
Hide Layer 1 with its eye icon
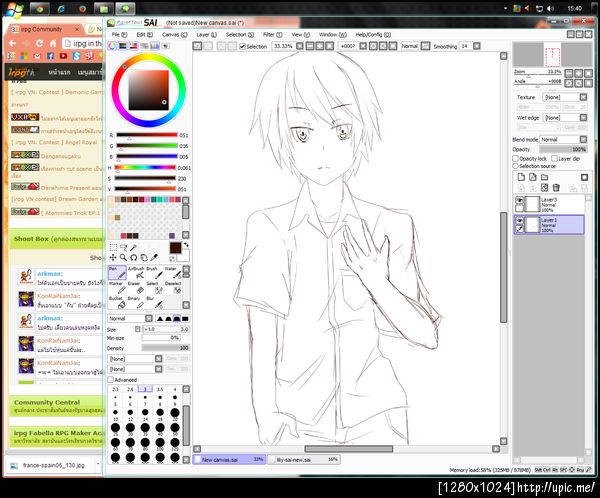tap(519, 221)
